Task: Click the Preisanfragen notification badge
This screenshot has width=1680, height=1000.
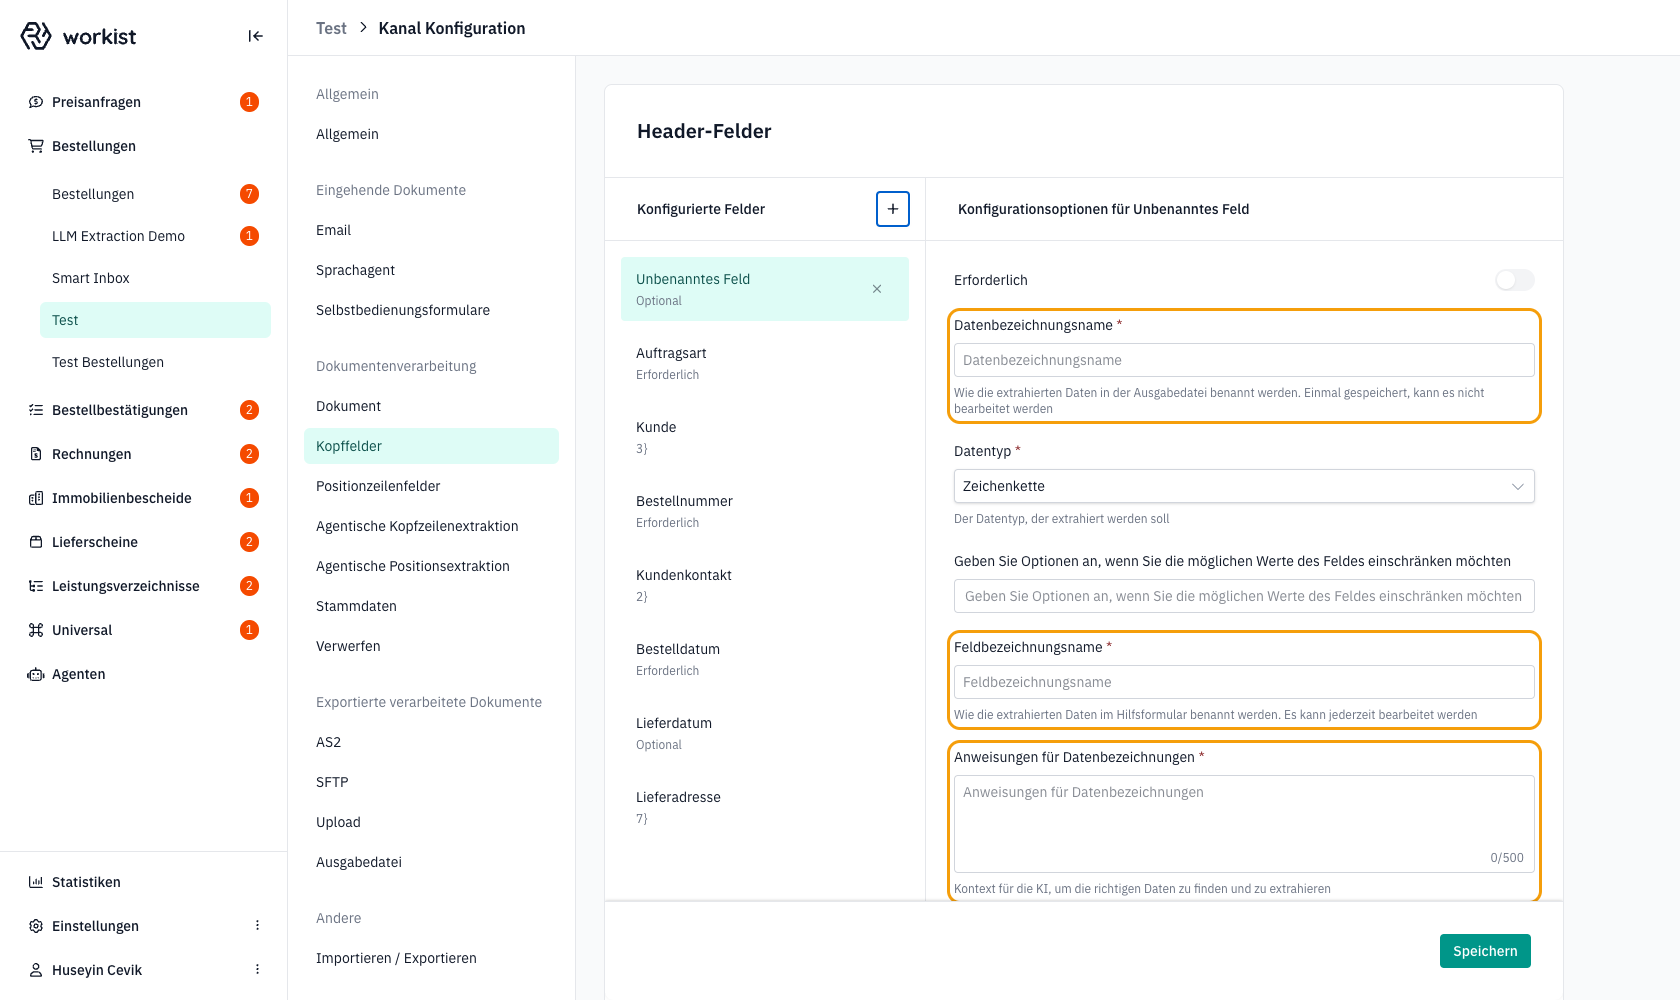Action: 250,102
